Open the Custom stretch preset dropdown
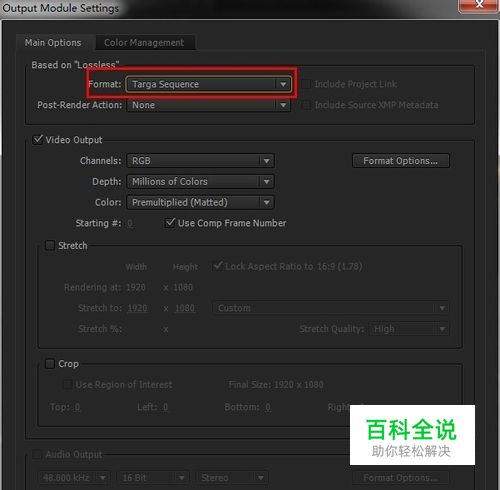The height and width of the screenshot is (490, 500). [331, 308]
